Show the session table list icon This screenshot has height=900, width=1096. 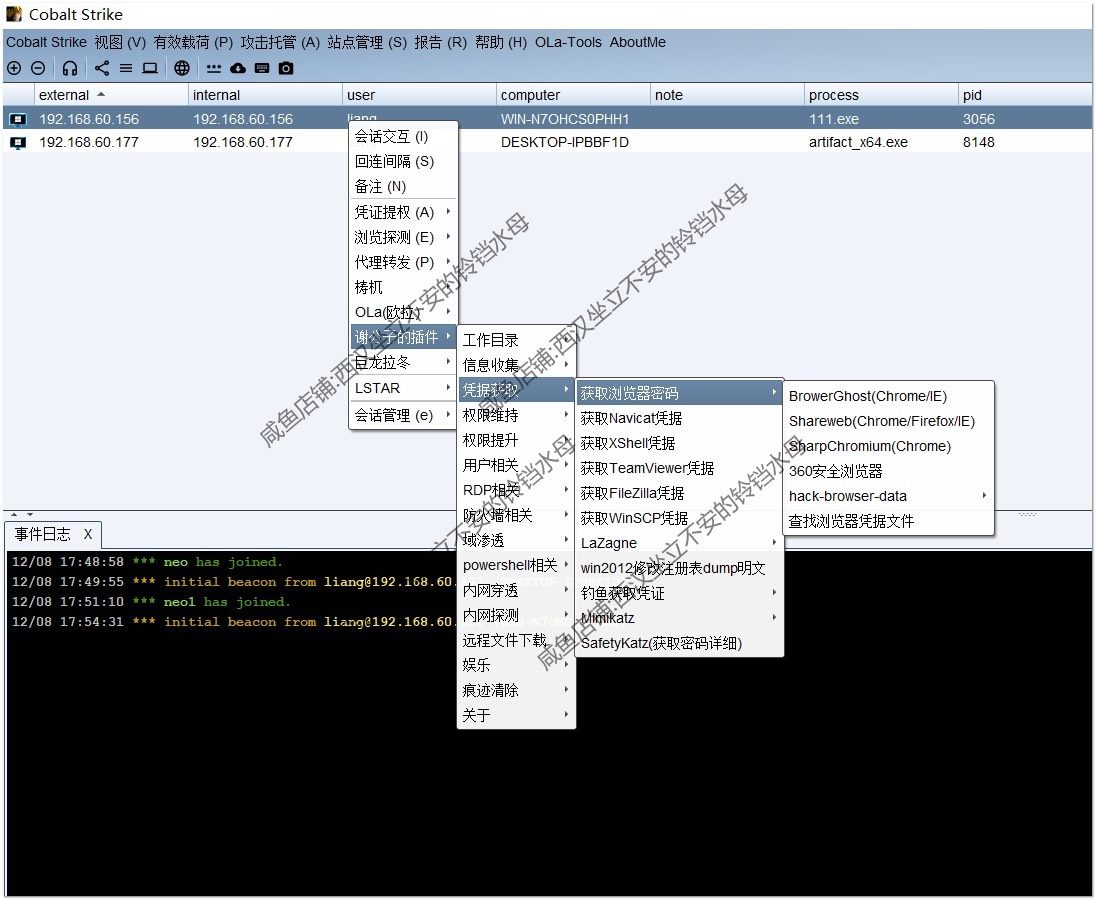[x=126, y=68]
